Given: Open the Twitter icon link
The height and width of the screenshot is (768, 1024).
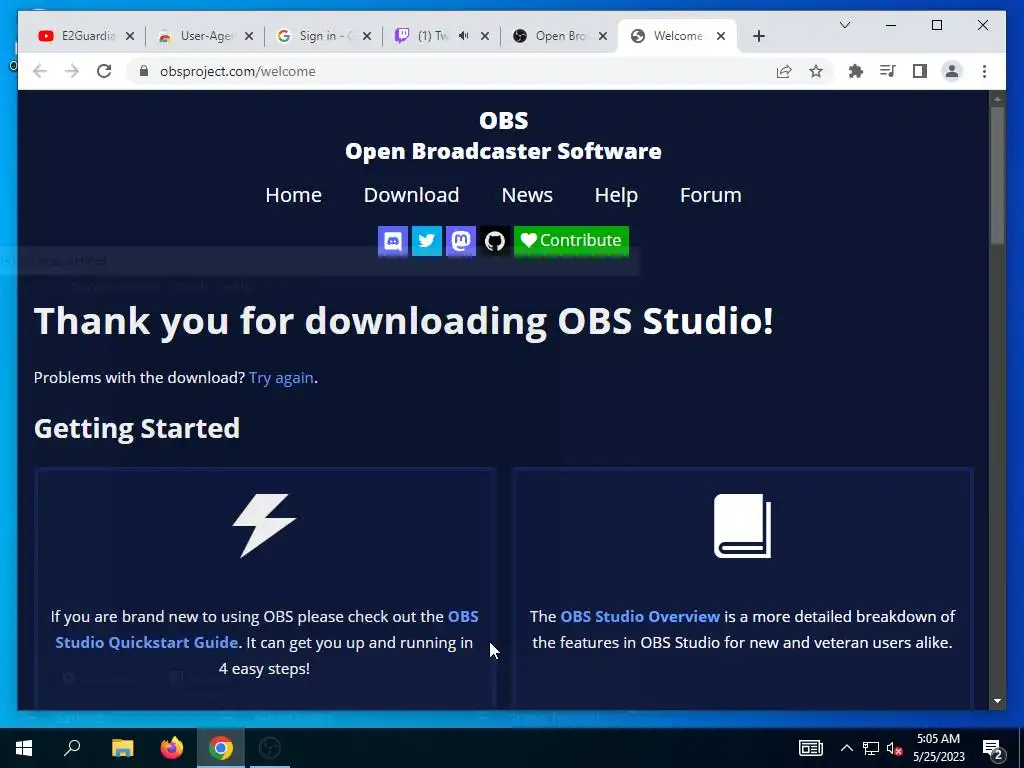Looking at the screenshot, I should tap(426, 241).
